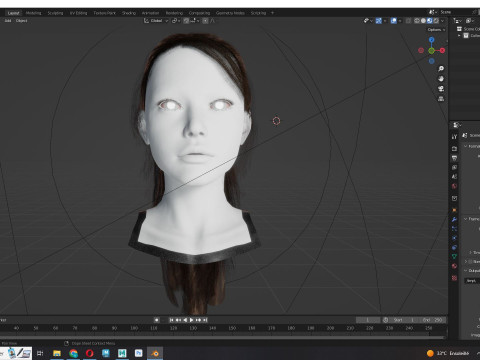Screen dimensions: 480x360
Task: Switch to the Modeling workspace tab
Action: pos(33,13)
